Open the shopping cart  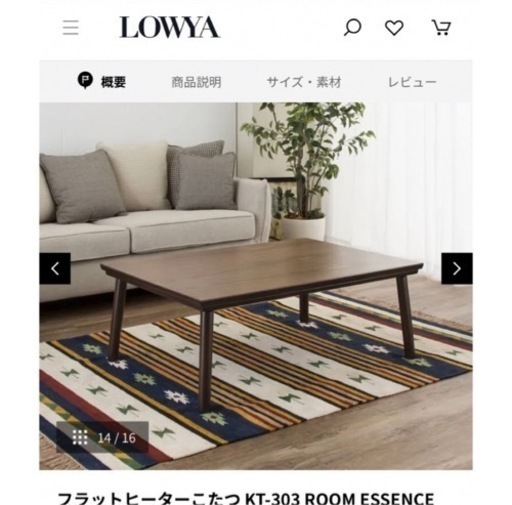pyautogui.click(x=441, y=27)
